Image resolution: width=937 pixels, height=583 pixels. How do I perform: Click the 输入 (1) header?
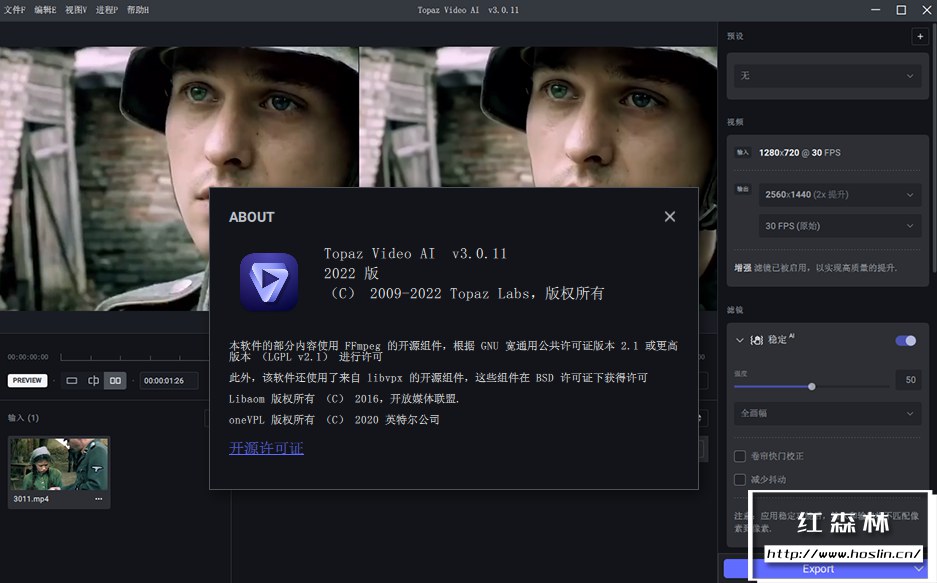pos(23,418)
